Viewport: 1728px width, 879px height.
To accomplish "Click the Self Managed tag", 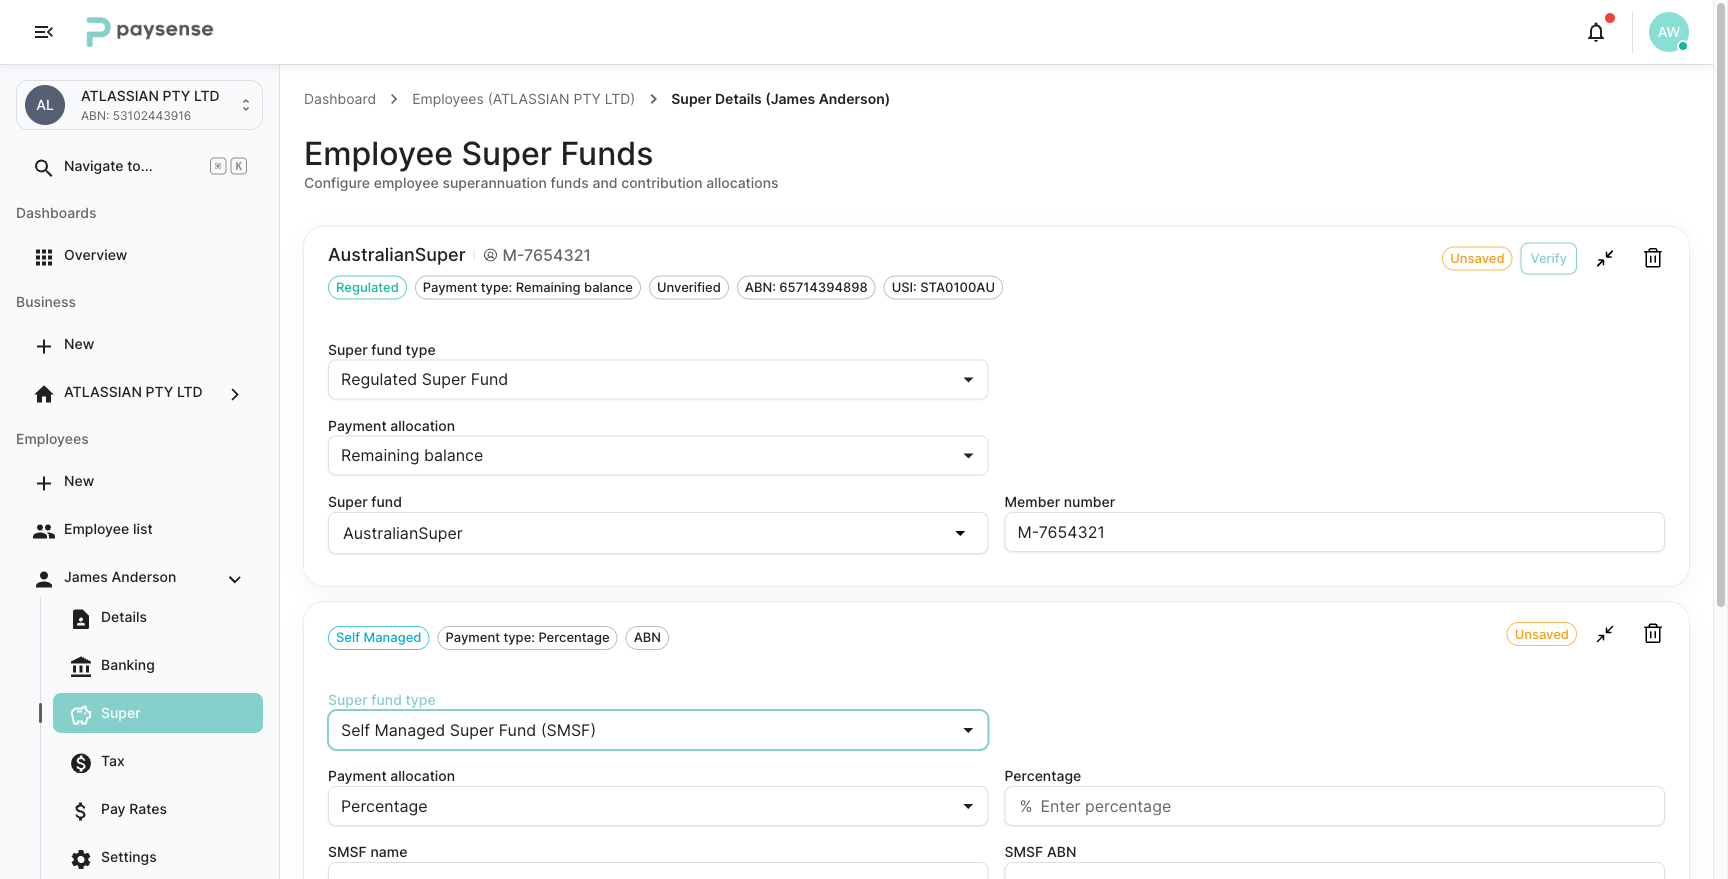I will [x=378, y=638].
